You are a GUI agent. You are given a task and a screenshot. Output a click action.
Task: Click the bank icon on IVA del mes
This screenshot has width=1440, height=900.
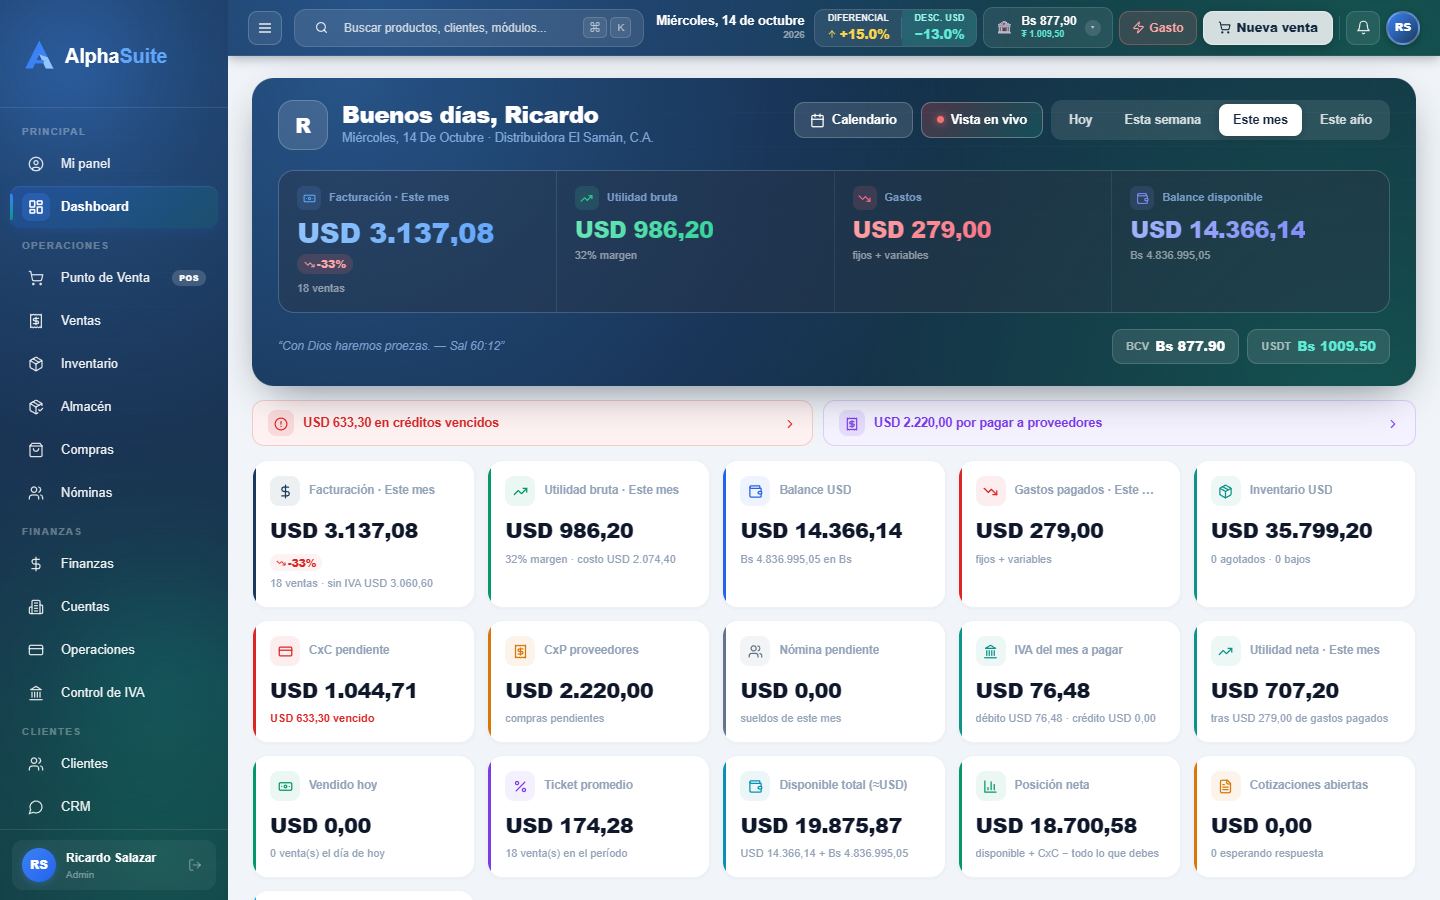(x=991, y=651)
